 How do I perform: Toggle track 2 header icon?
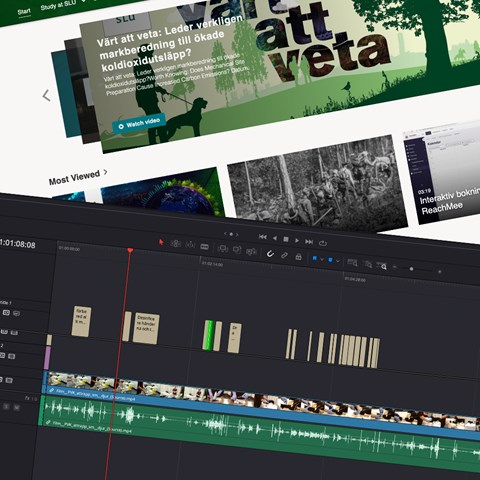click(x=11, y=356)
